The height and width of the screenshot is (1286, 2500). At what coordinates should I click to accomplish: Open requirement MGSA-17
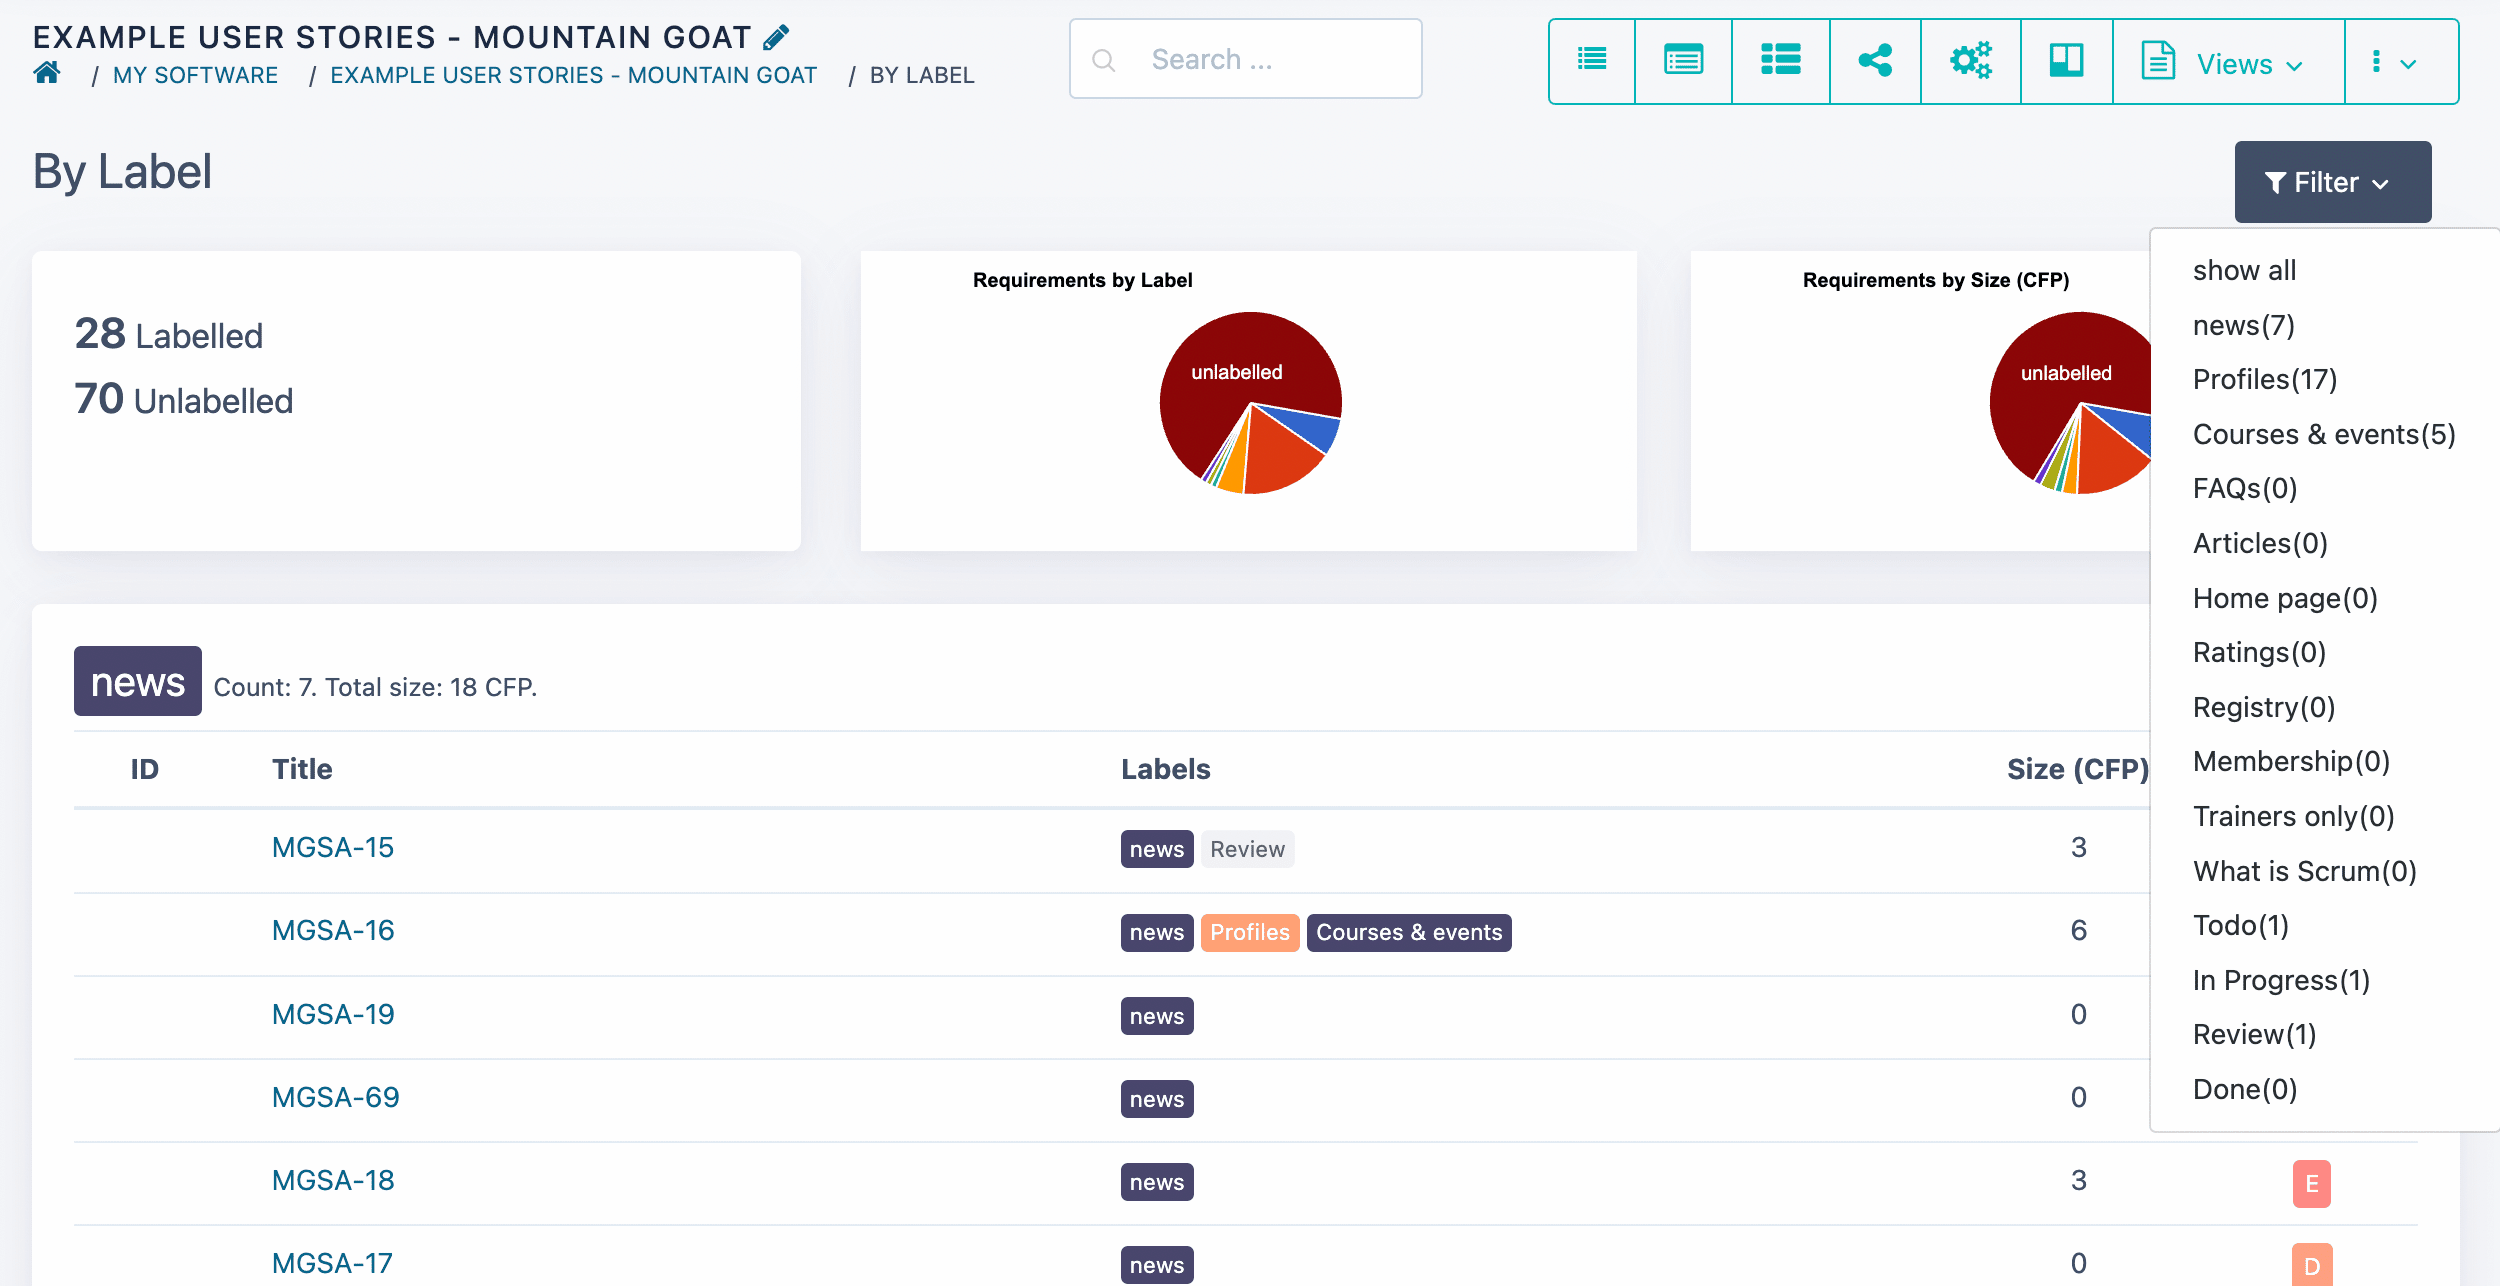coord(332,1263)
